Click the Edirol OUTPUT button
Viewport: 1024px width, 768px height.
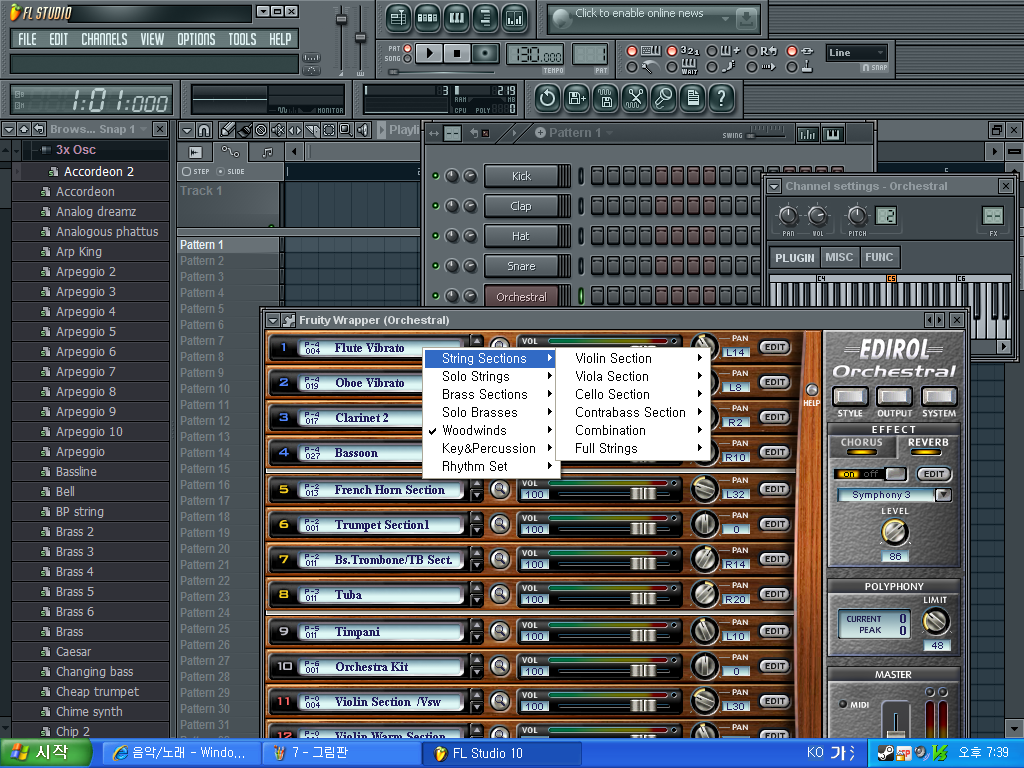tap(894, 396)
